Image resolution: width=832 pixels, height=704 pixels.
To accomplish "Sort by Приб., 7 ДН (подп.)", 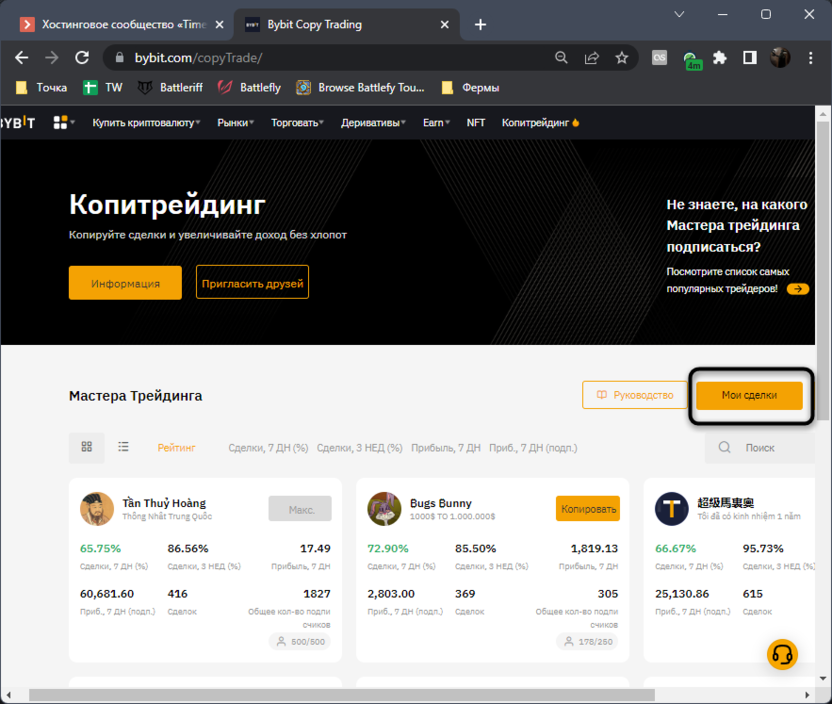I will [533, 448].
